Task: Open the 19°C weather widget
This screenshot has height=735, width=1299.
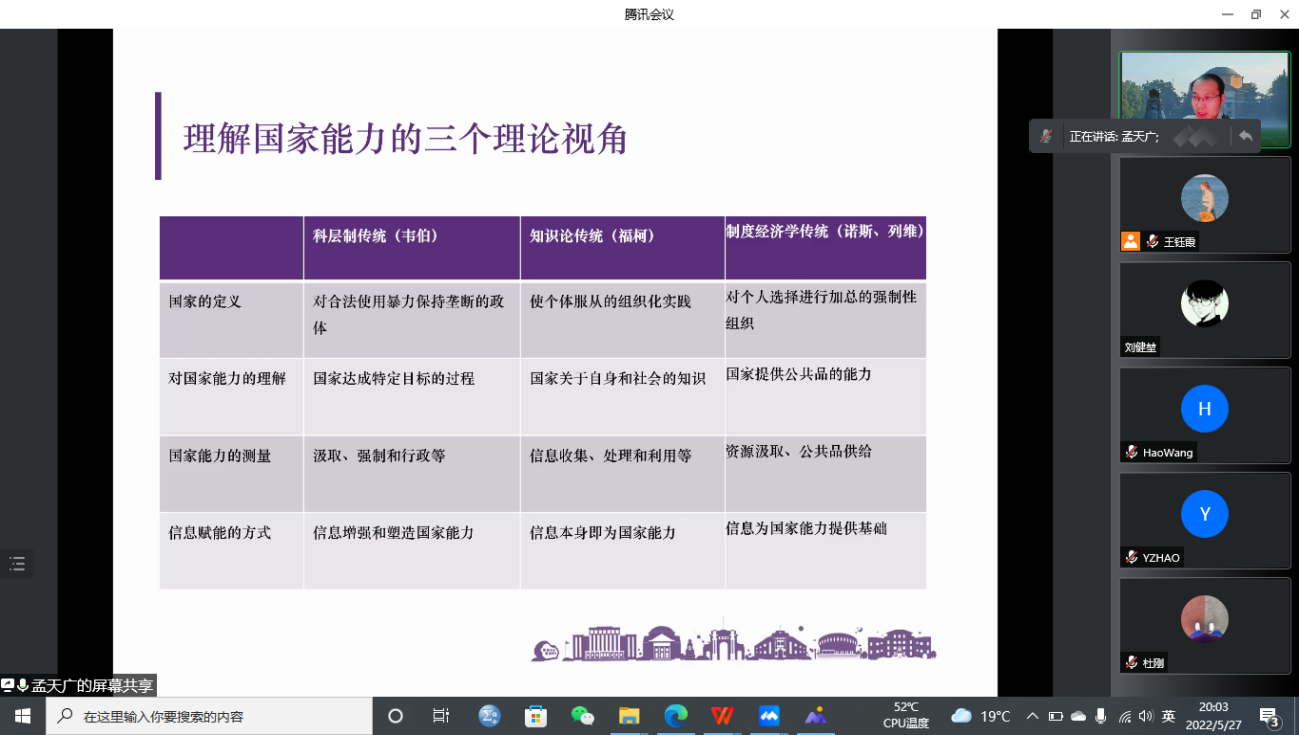Action: pyautogui.click(x=981, y=716)
